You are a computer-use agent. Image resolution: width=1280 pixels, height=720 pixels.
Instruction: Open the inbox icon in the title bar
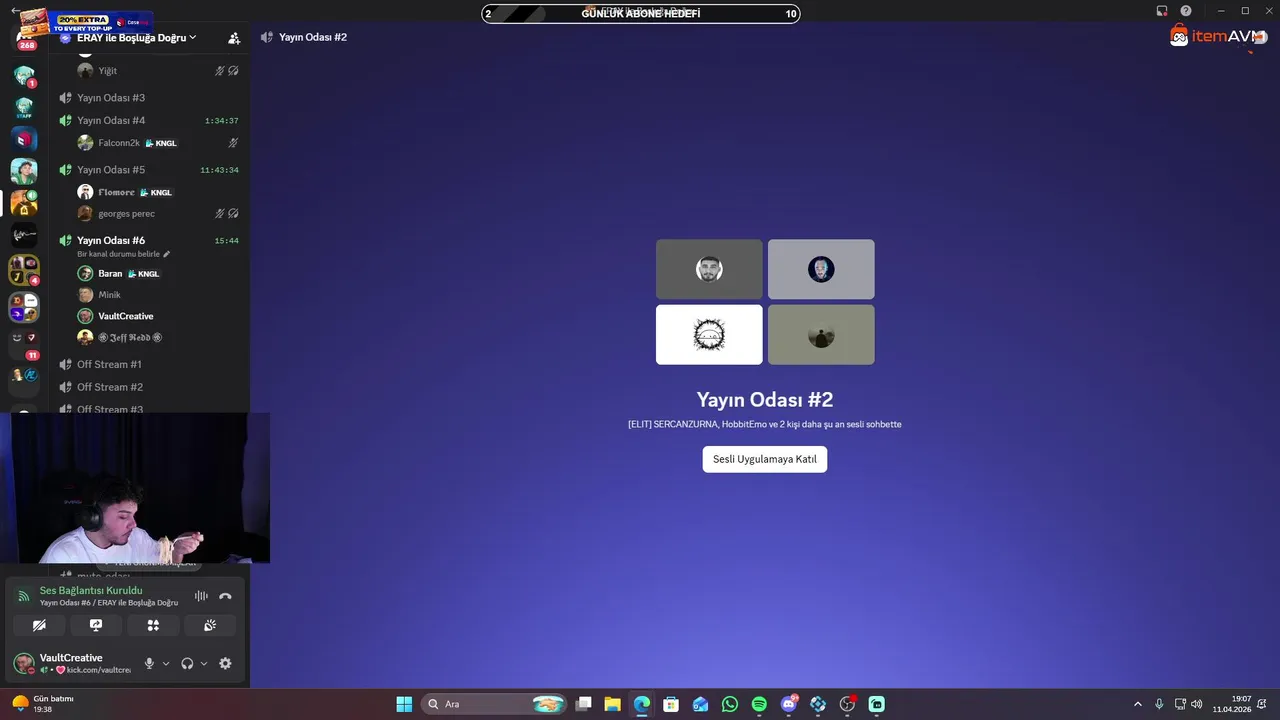1162,11
